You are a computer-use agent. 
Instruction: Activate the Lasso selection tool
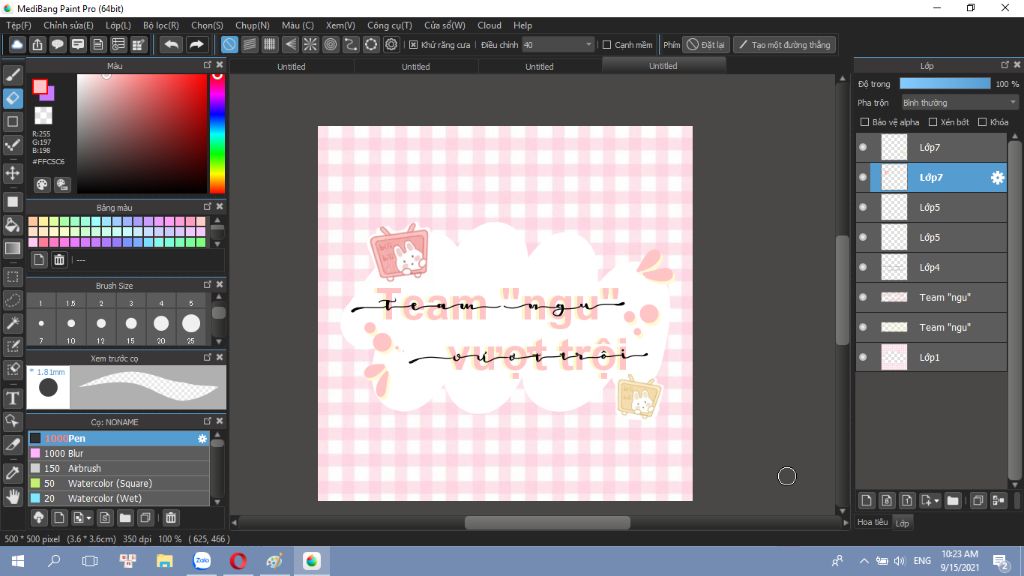click(12, 300)
